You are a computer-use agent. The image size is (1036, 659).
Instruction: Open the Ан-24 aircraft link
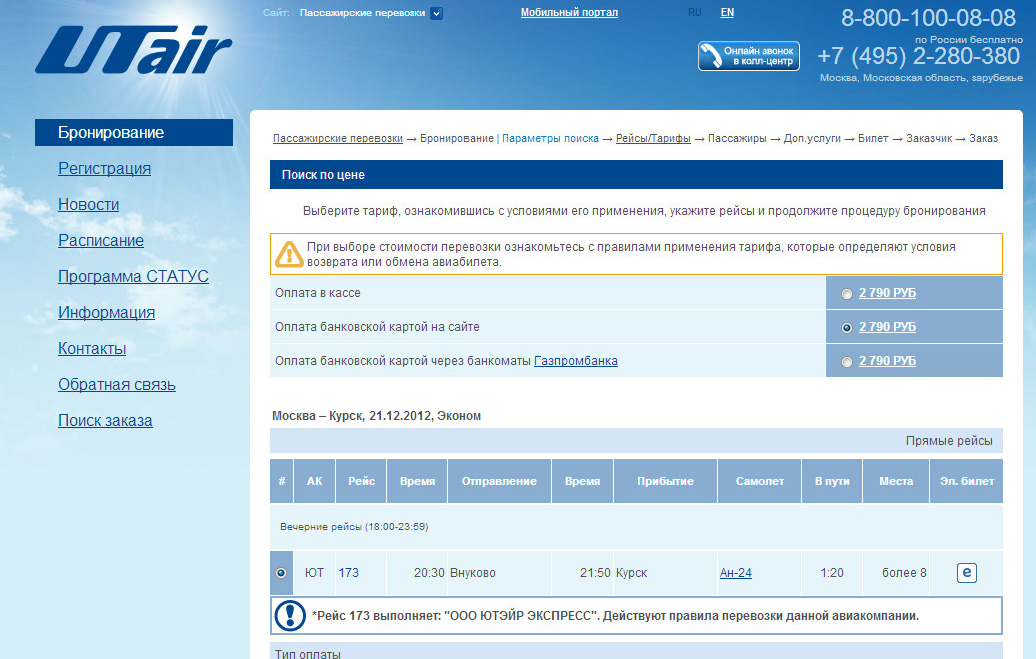pyautogui.click(x=736, y=572)
